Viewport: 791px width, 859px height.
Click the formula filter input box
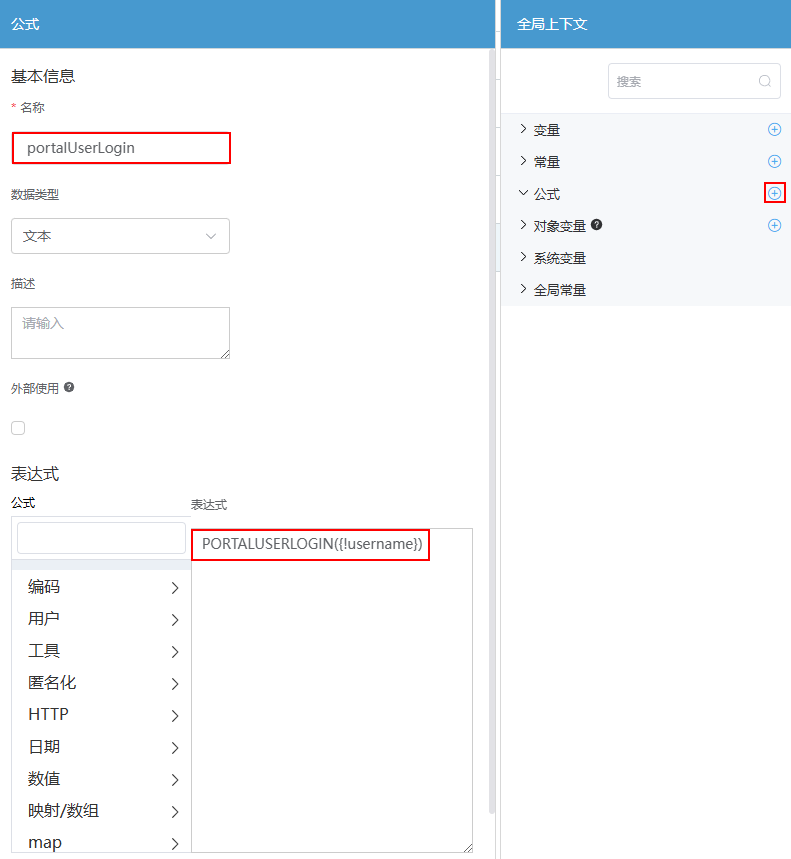click(101, 538)
